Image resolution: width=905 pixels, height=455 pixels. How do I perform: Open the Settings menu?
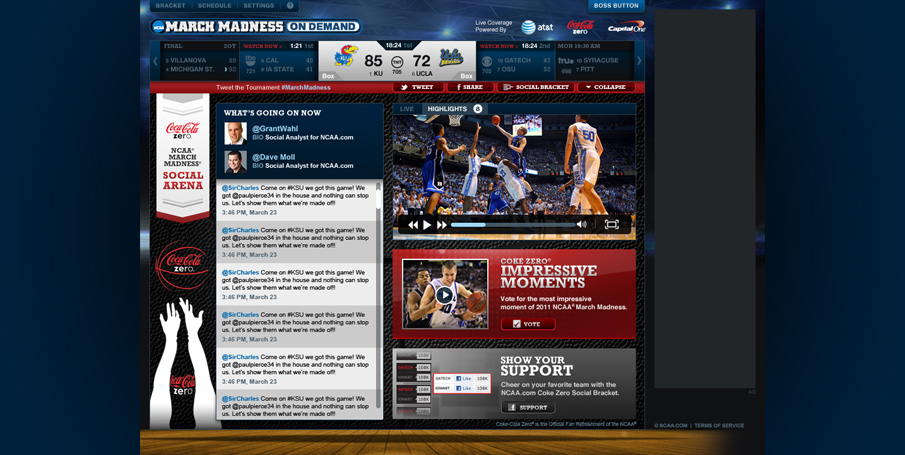pos(259,6)
